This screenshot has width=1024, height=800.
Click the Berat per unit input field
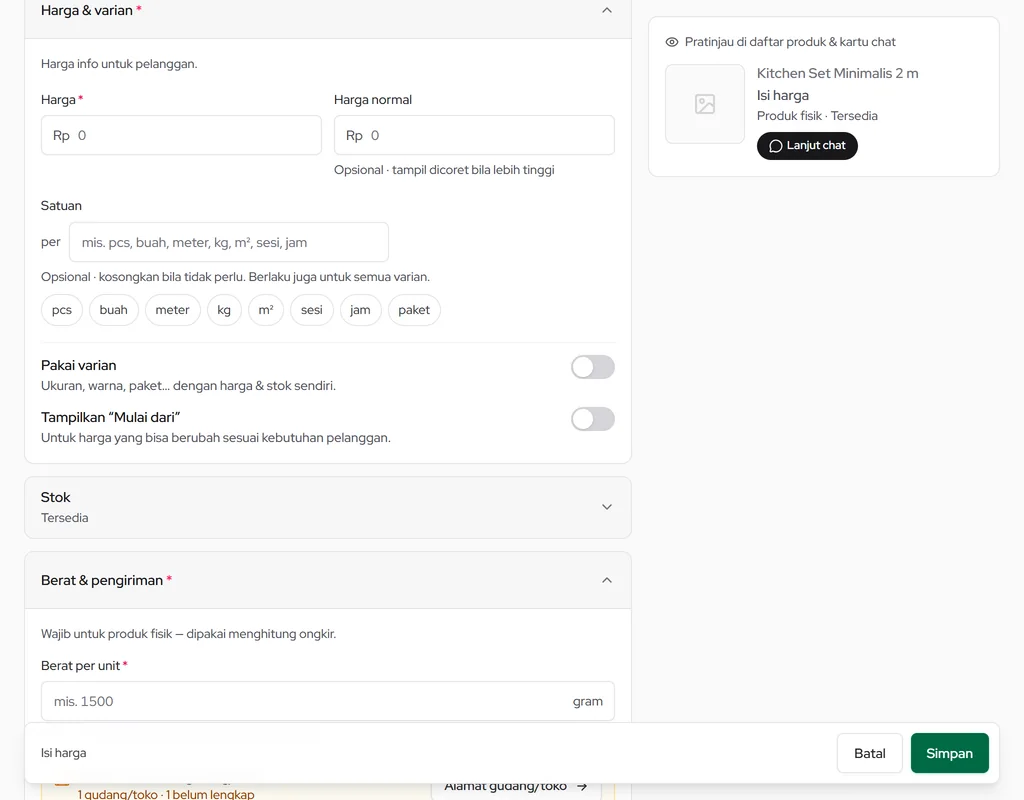pyautogui.click(x=328, y=701)
